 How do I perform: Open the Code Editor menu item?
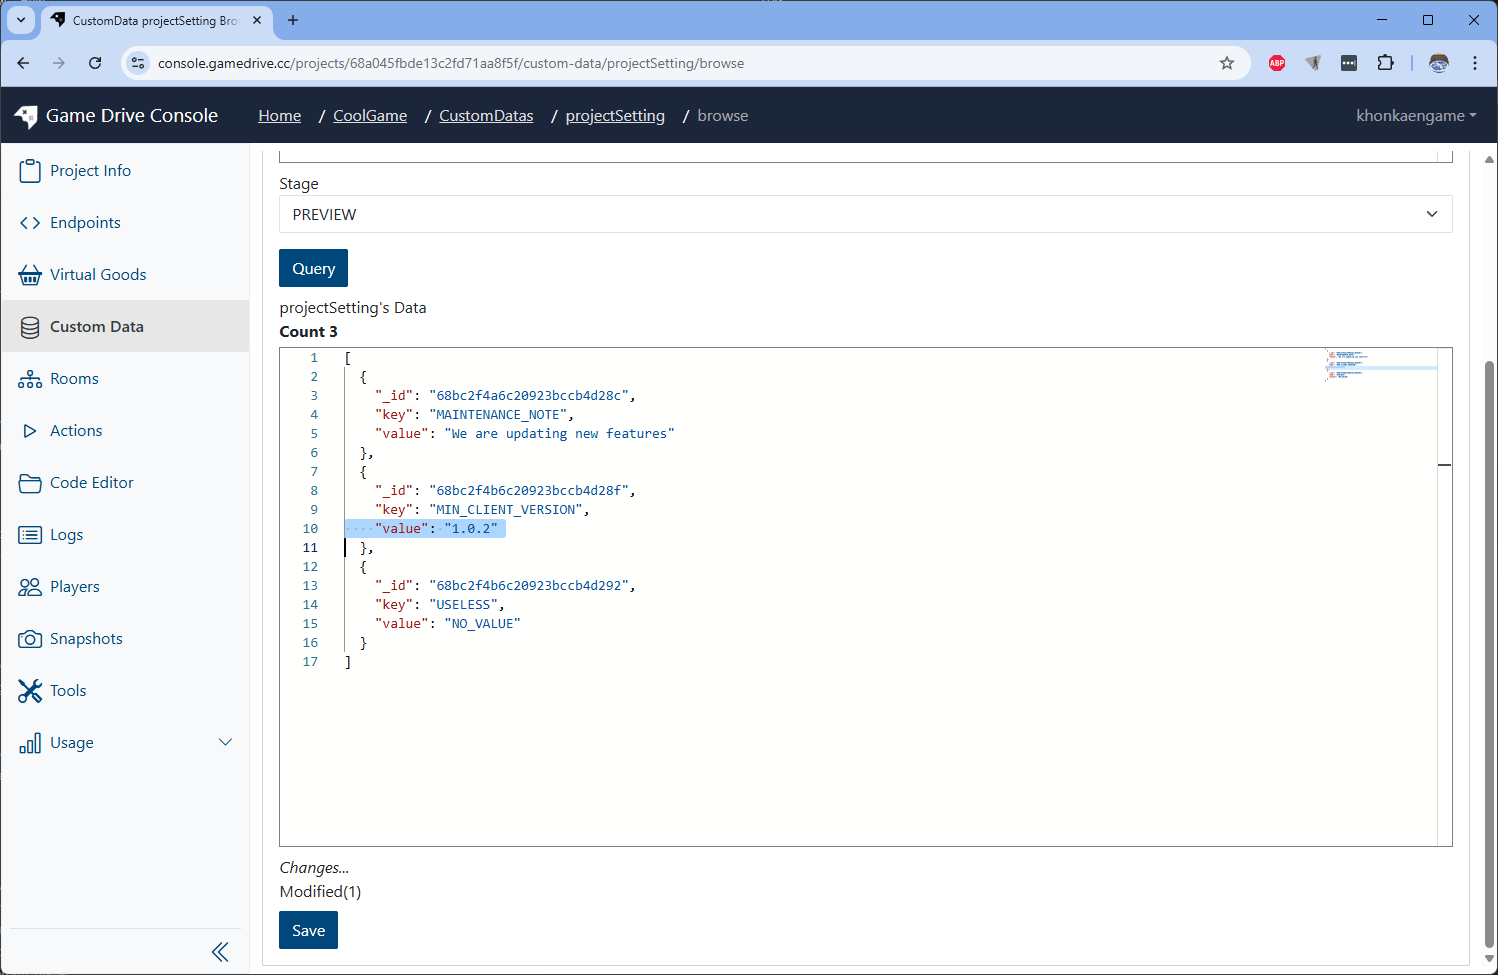92,483
